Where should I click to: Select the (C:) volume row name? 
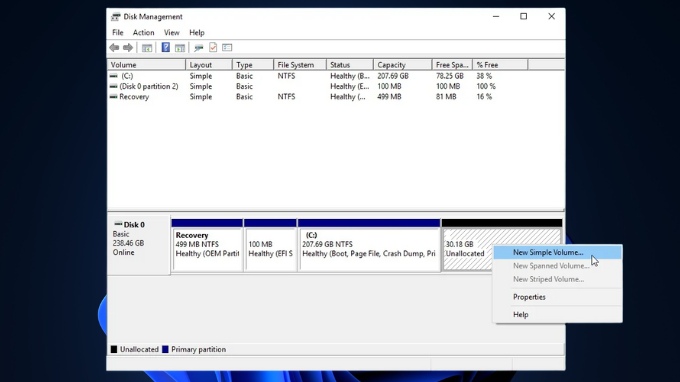(127, 76)
